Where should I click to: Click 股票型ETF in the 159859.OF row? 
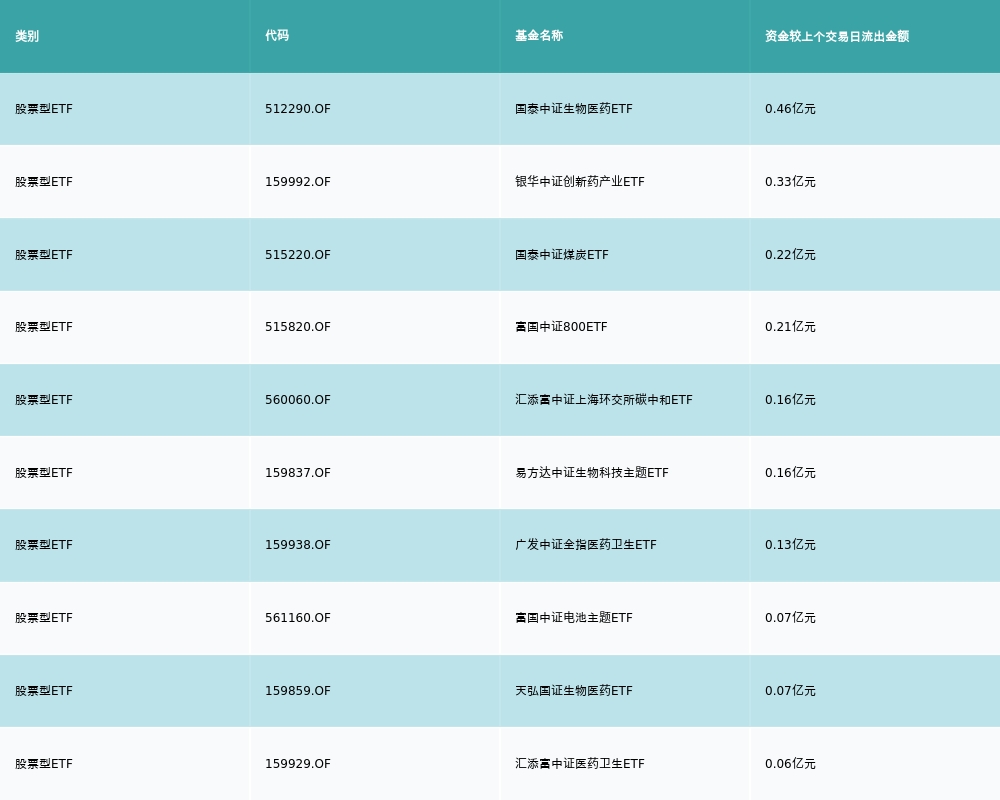click(x=44, y=691)
